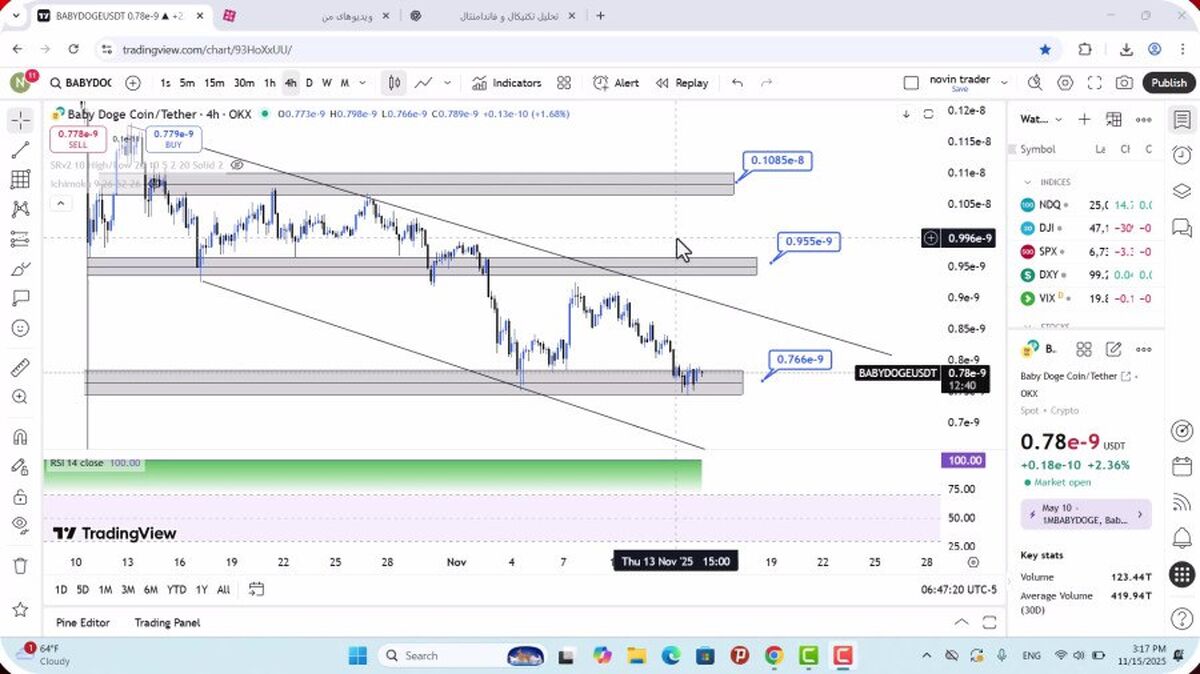The width and height of the screenshot is (1200, 674).
Task: Select the YTD date range
Action: coord(177,589)
